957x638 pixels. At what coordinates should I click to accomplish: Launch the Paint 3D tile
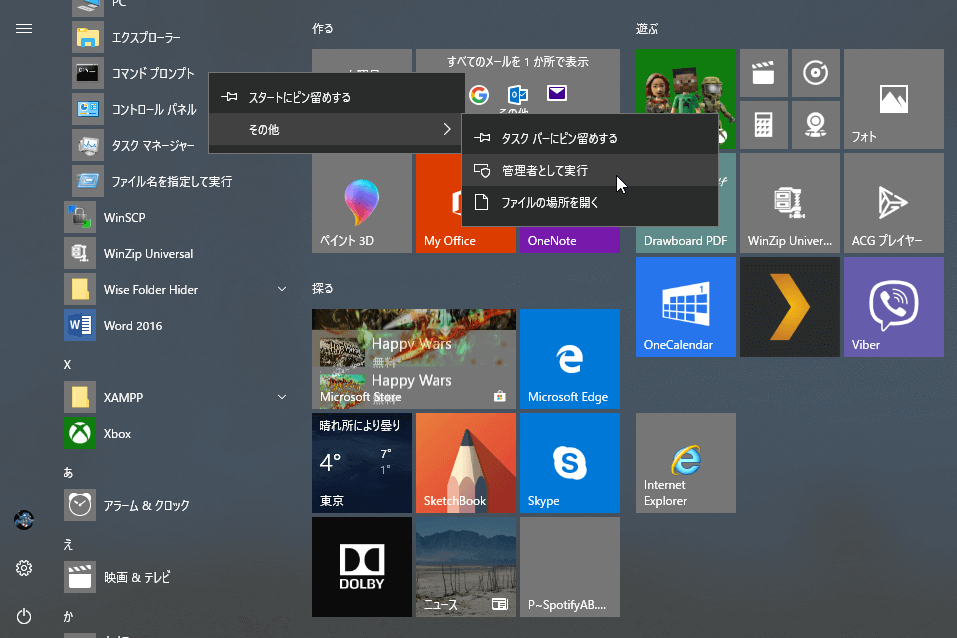coord(361,203)
